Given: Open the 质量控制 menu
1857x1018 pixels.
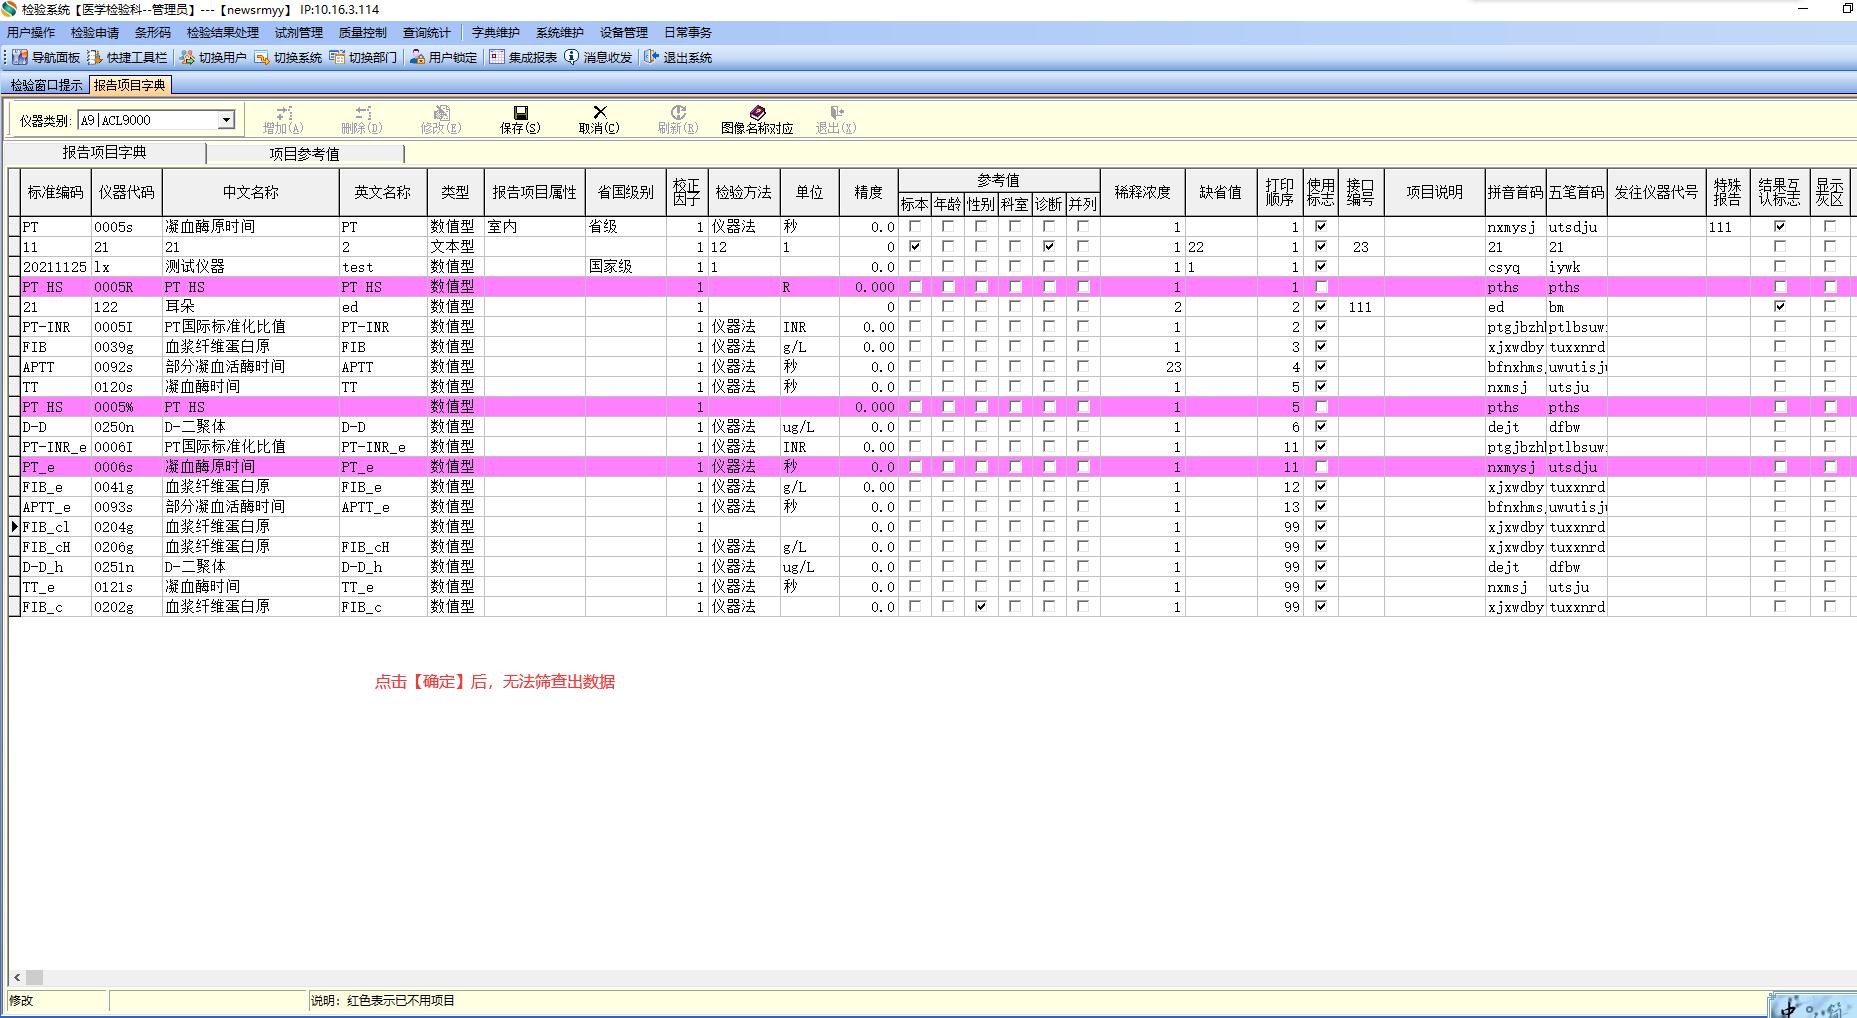Looking at the screenshot, I should coord(362,33).
